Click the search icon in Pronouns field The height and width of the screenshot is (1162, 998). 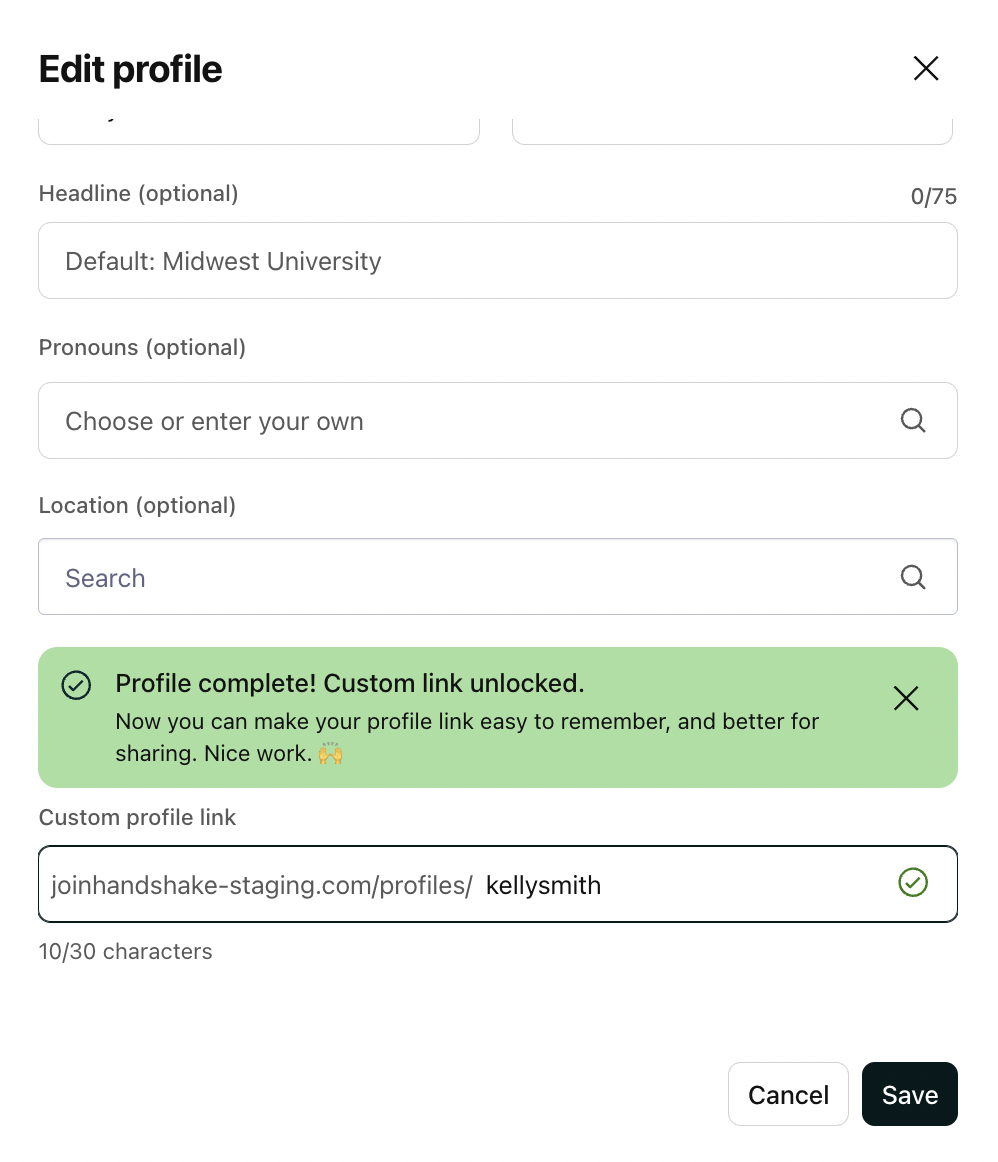[912, 420]
